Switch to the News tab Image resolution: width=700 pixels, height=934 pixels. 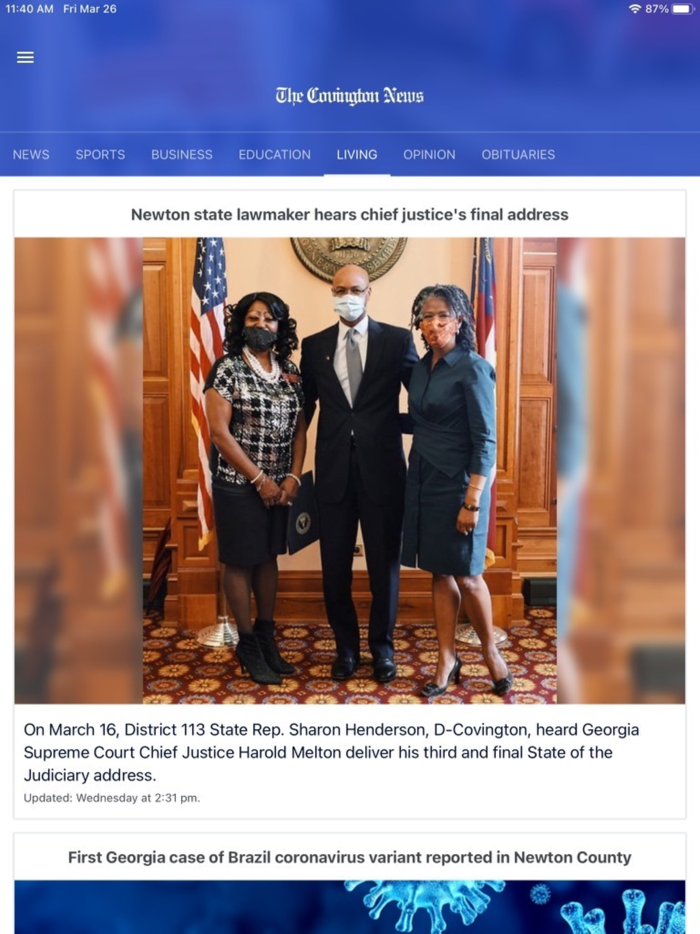coord(31,154)
